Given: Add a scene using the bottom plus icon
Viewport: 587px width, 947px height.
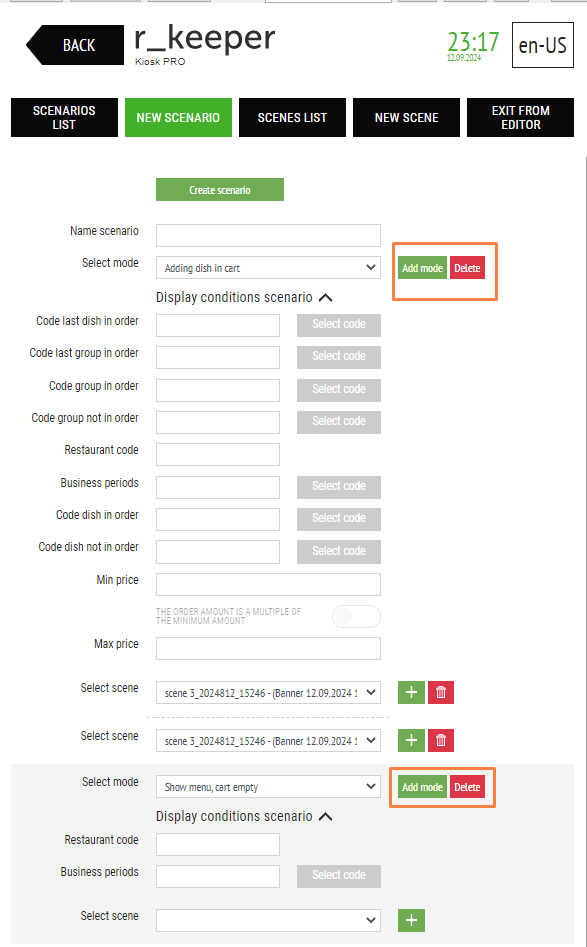Looking at the screenshot, I should click(411, 920).
